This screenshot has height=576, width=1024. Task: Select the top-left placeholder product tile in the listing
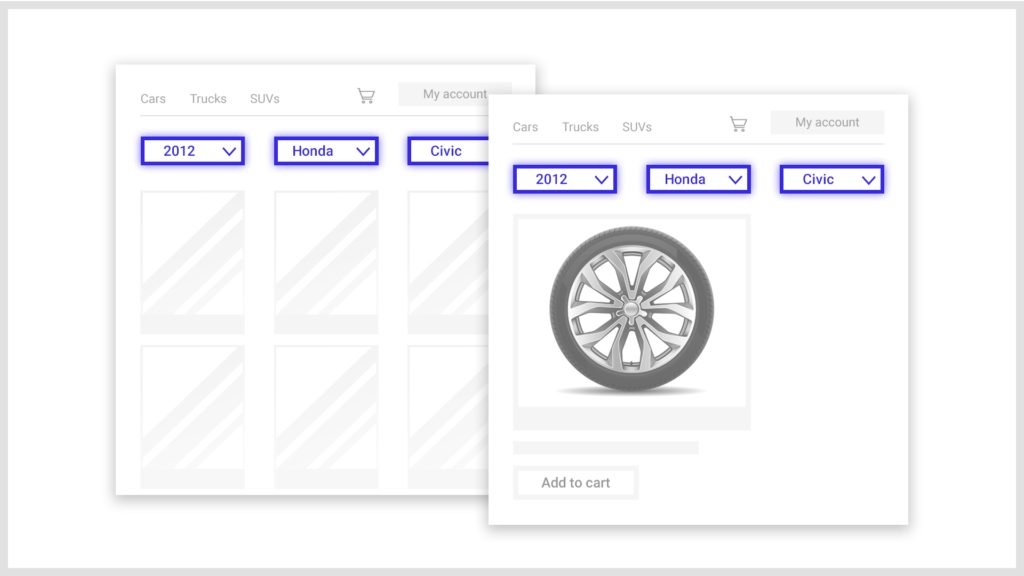(193, 261)
